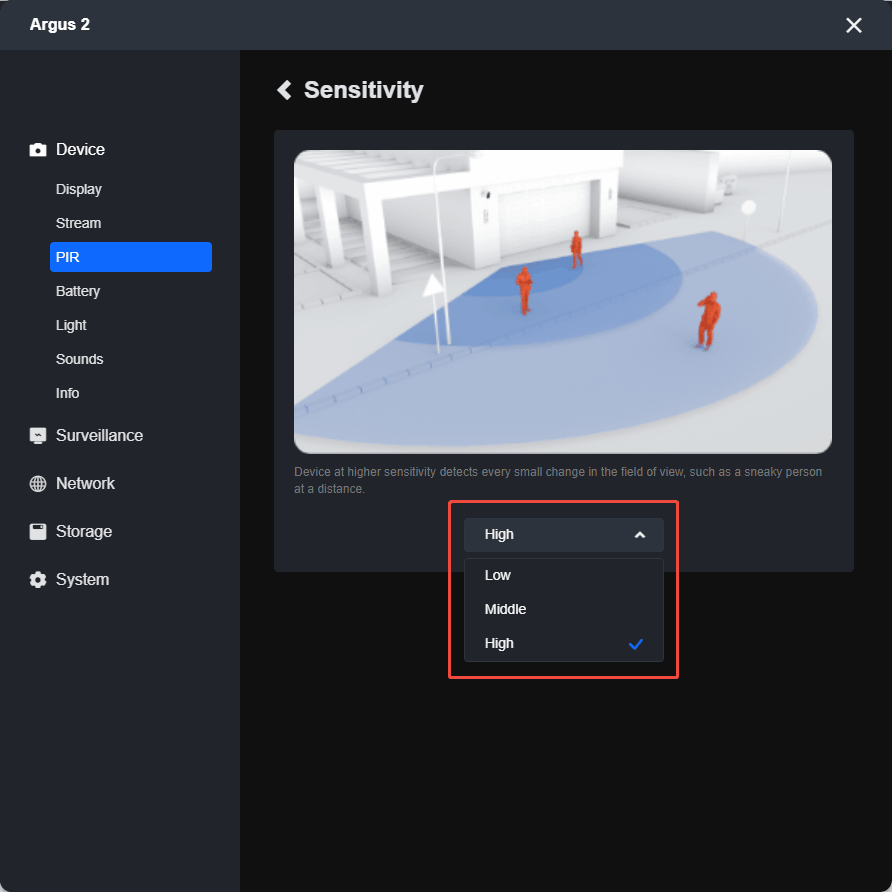This screenshot has width=892, height=892.
Task: Select the High option in the list
Action: 563,643
